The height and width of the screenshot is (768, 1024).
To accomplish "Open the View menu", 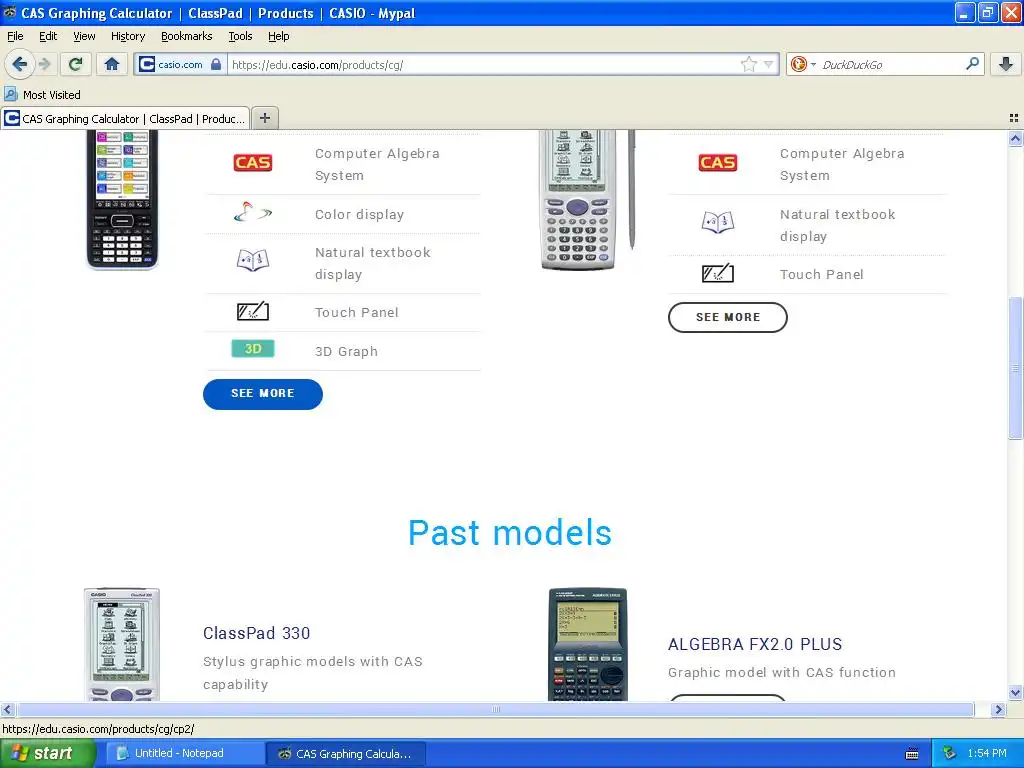I will click(84, 36).
